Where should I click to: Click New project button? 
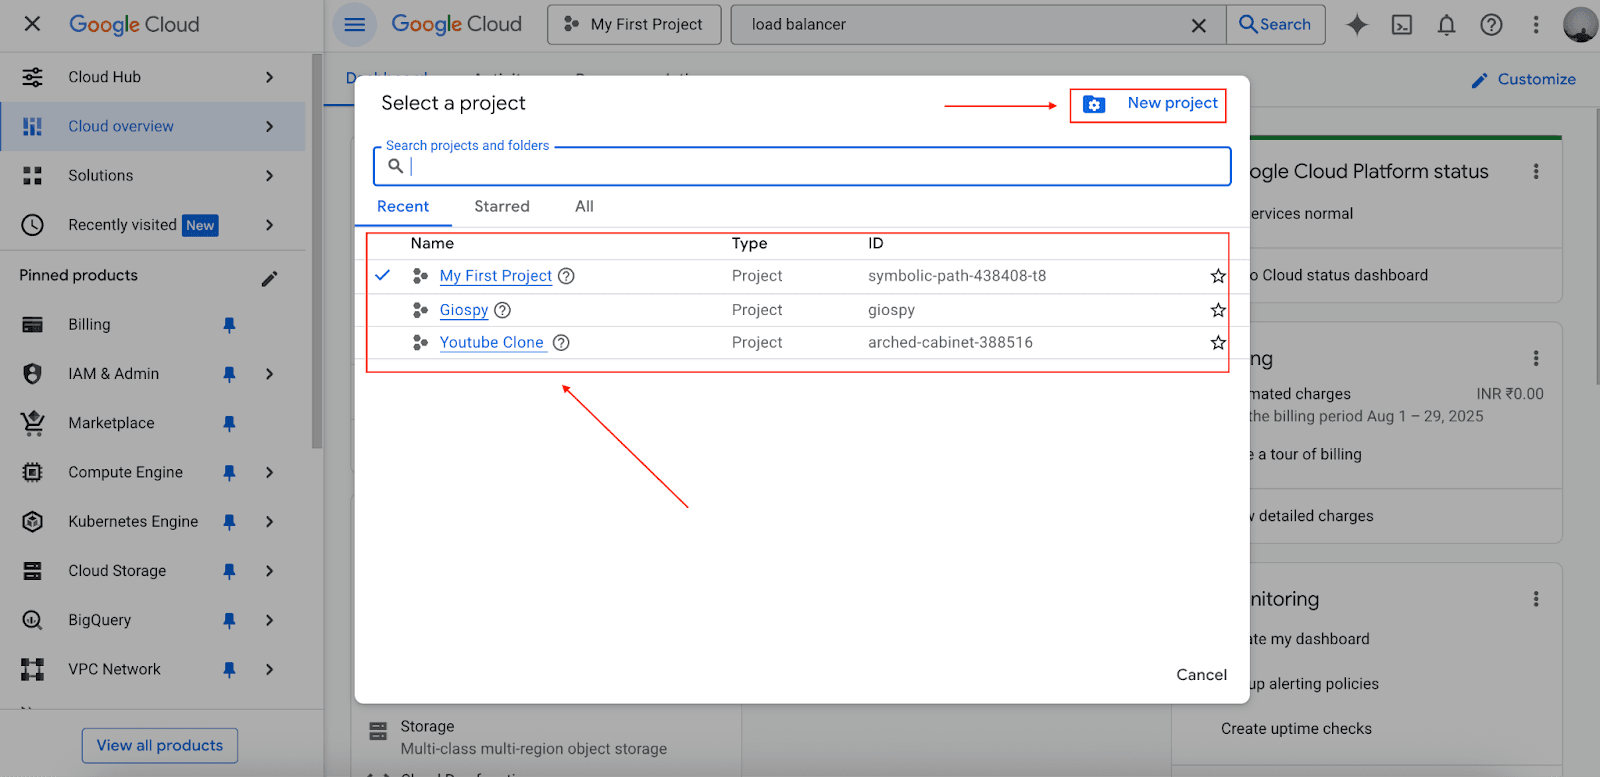tap(1148, 104)
